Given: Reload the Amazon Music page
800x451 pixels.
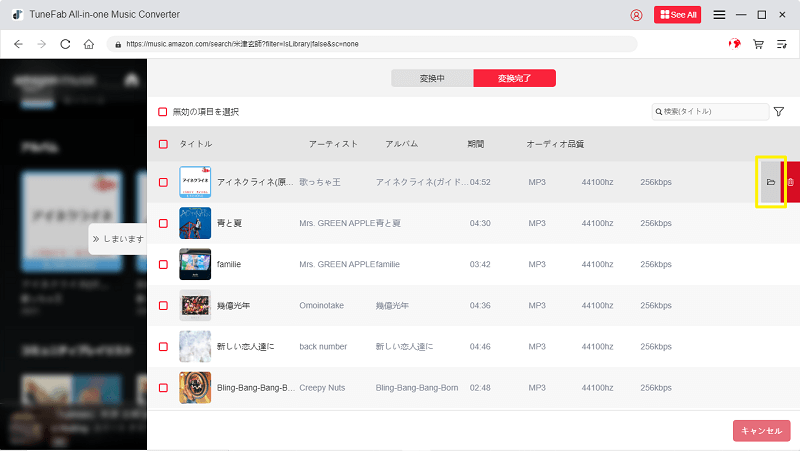Looking at the screenshot, I should pos(65,44).
